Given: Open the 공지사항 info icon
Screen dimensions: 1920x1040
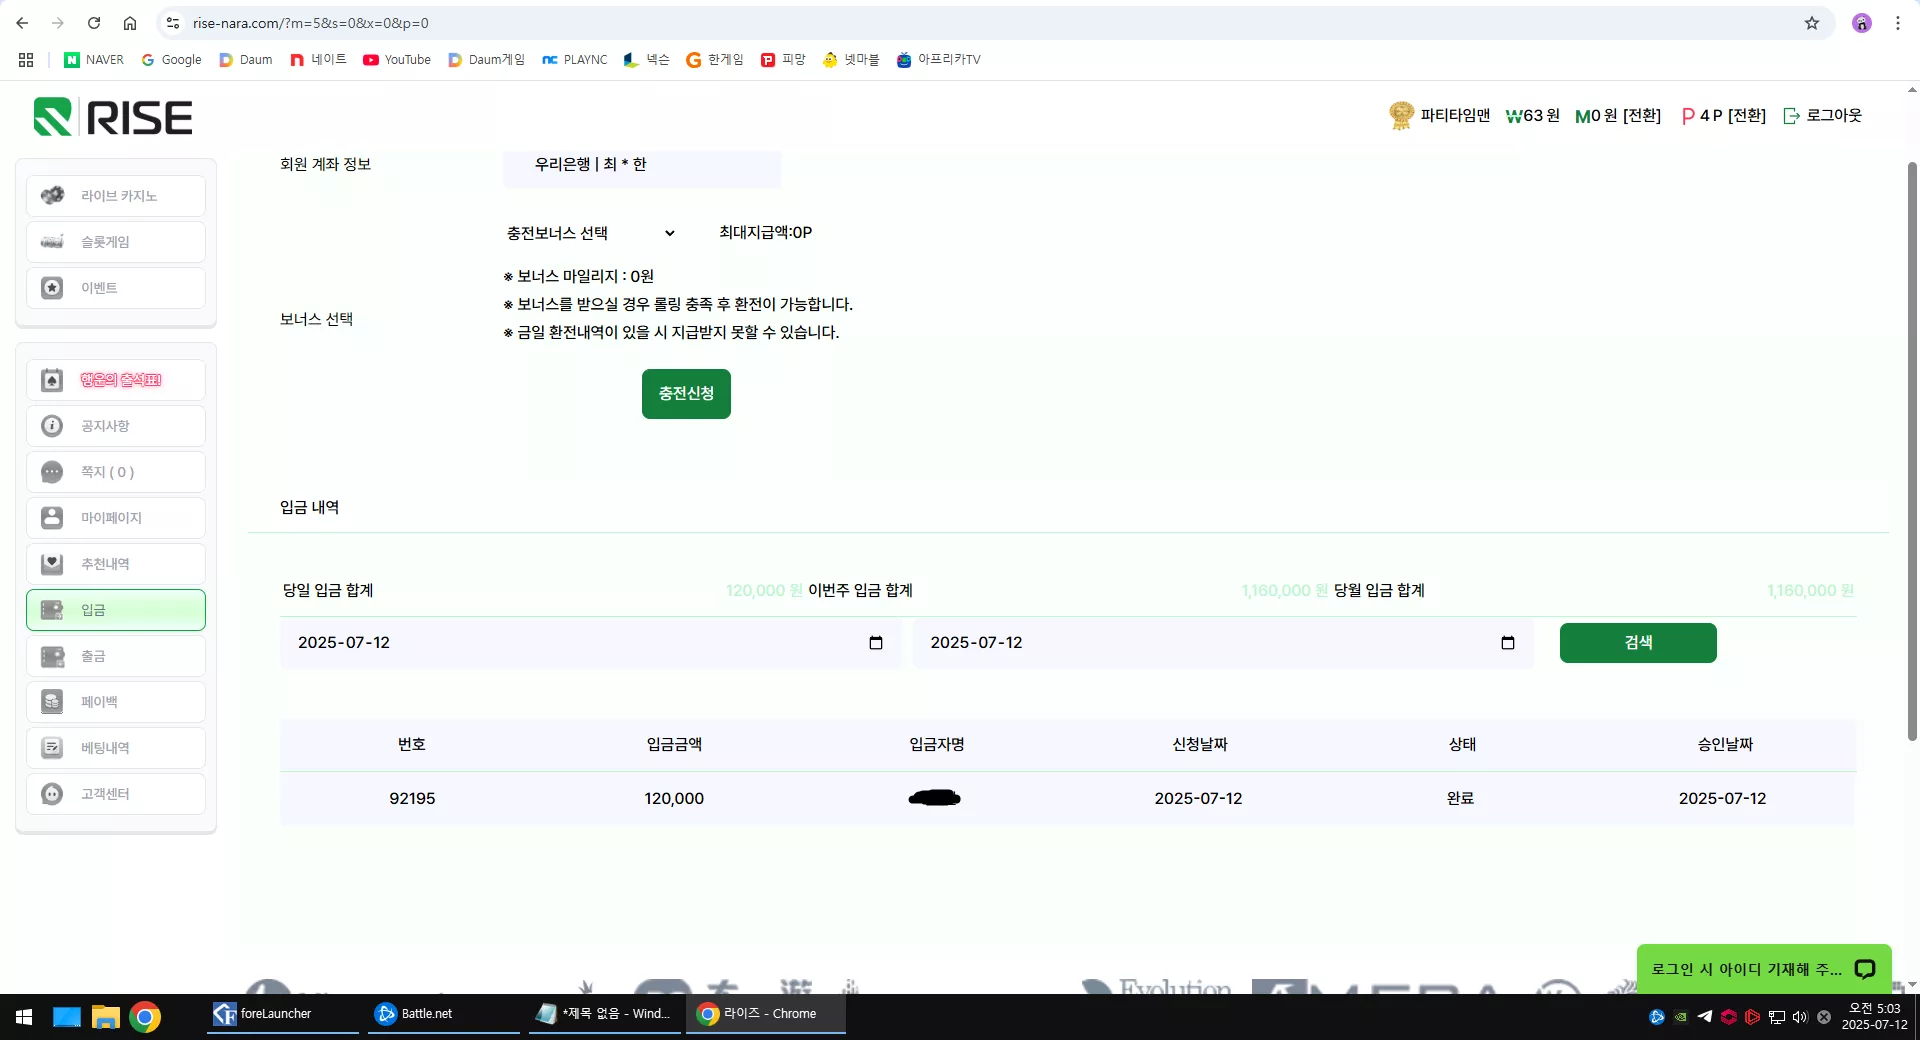Looking at the screenshot, I should click(x=52, y=426).
